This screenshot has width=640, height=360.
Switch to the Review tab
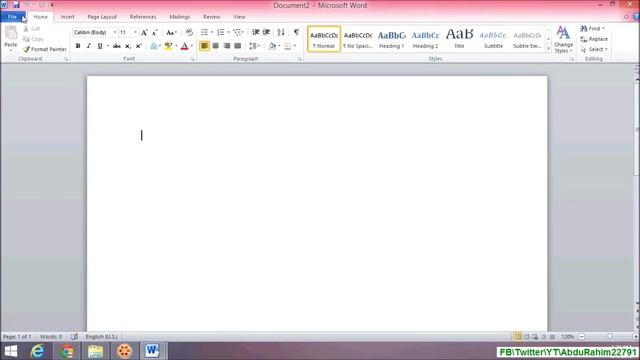pyautogui.click(x=211, y=17)
